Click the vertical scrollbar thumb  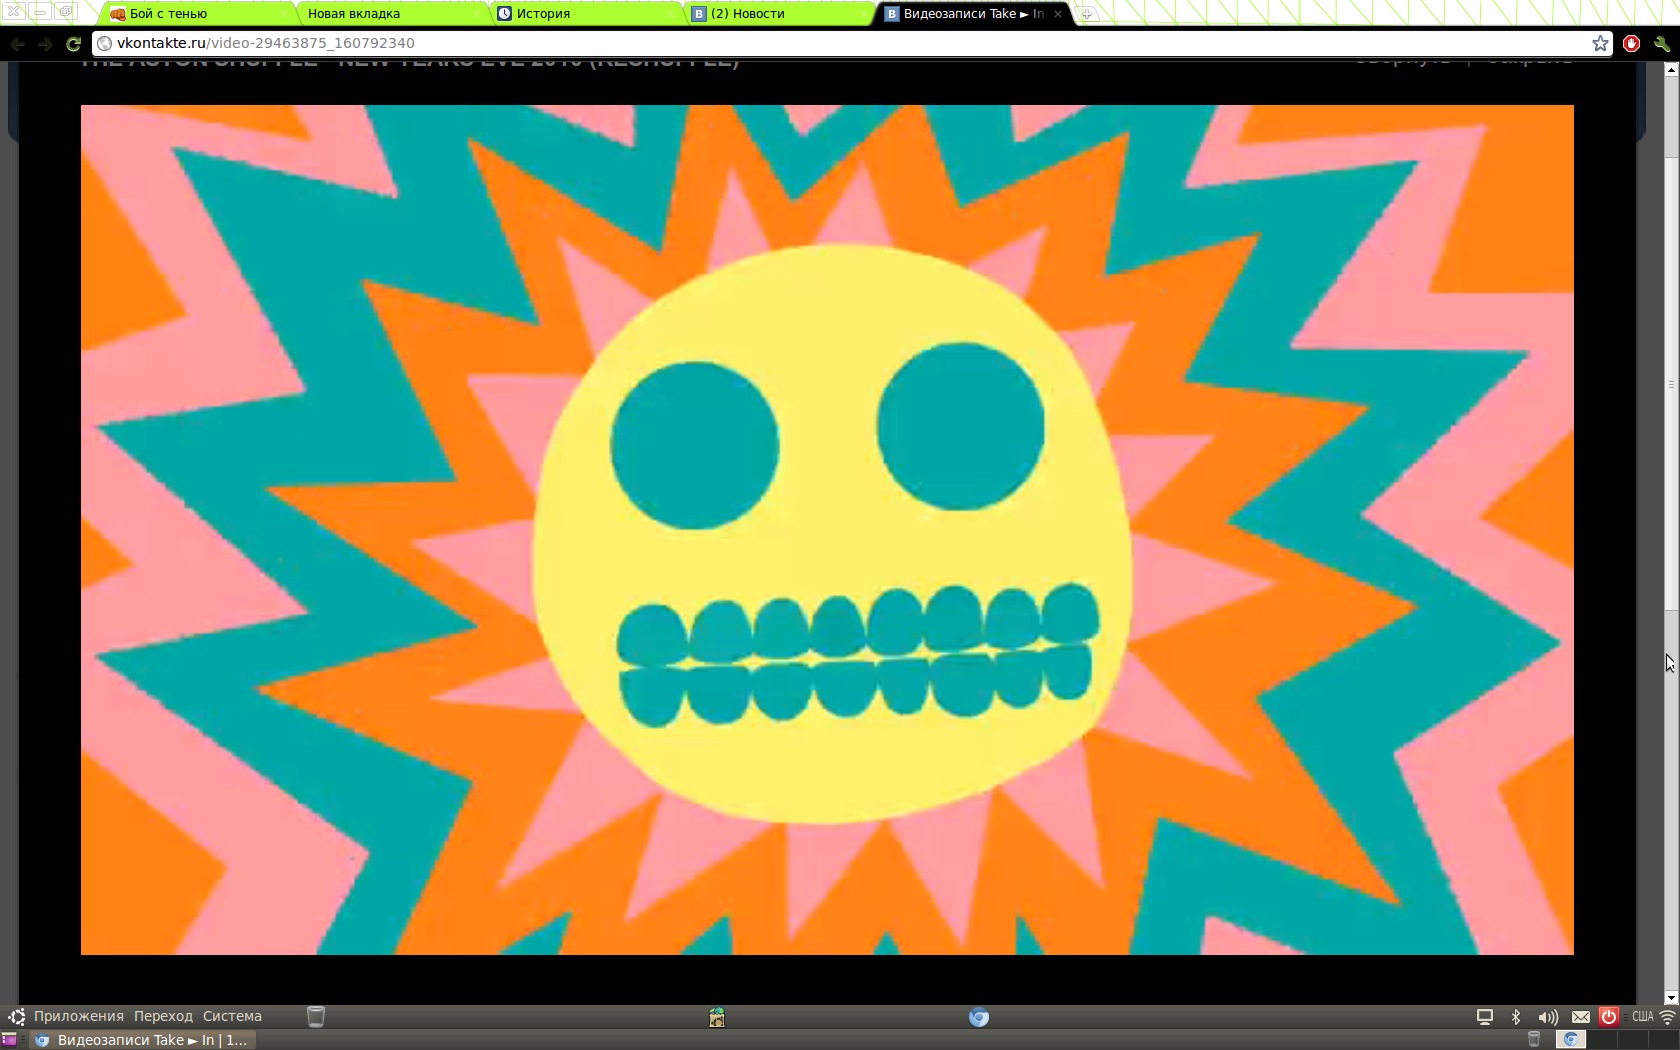coord(1671,384)
